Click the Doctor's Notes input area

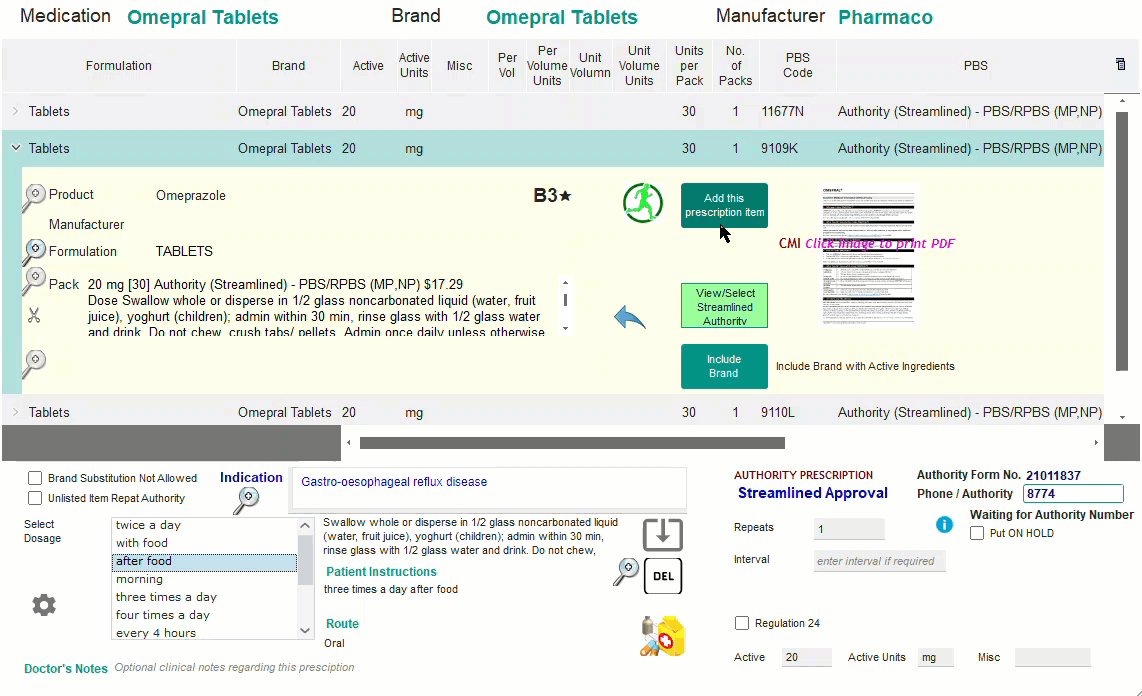pos(235,668)
